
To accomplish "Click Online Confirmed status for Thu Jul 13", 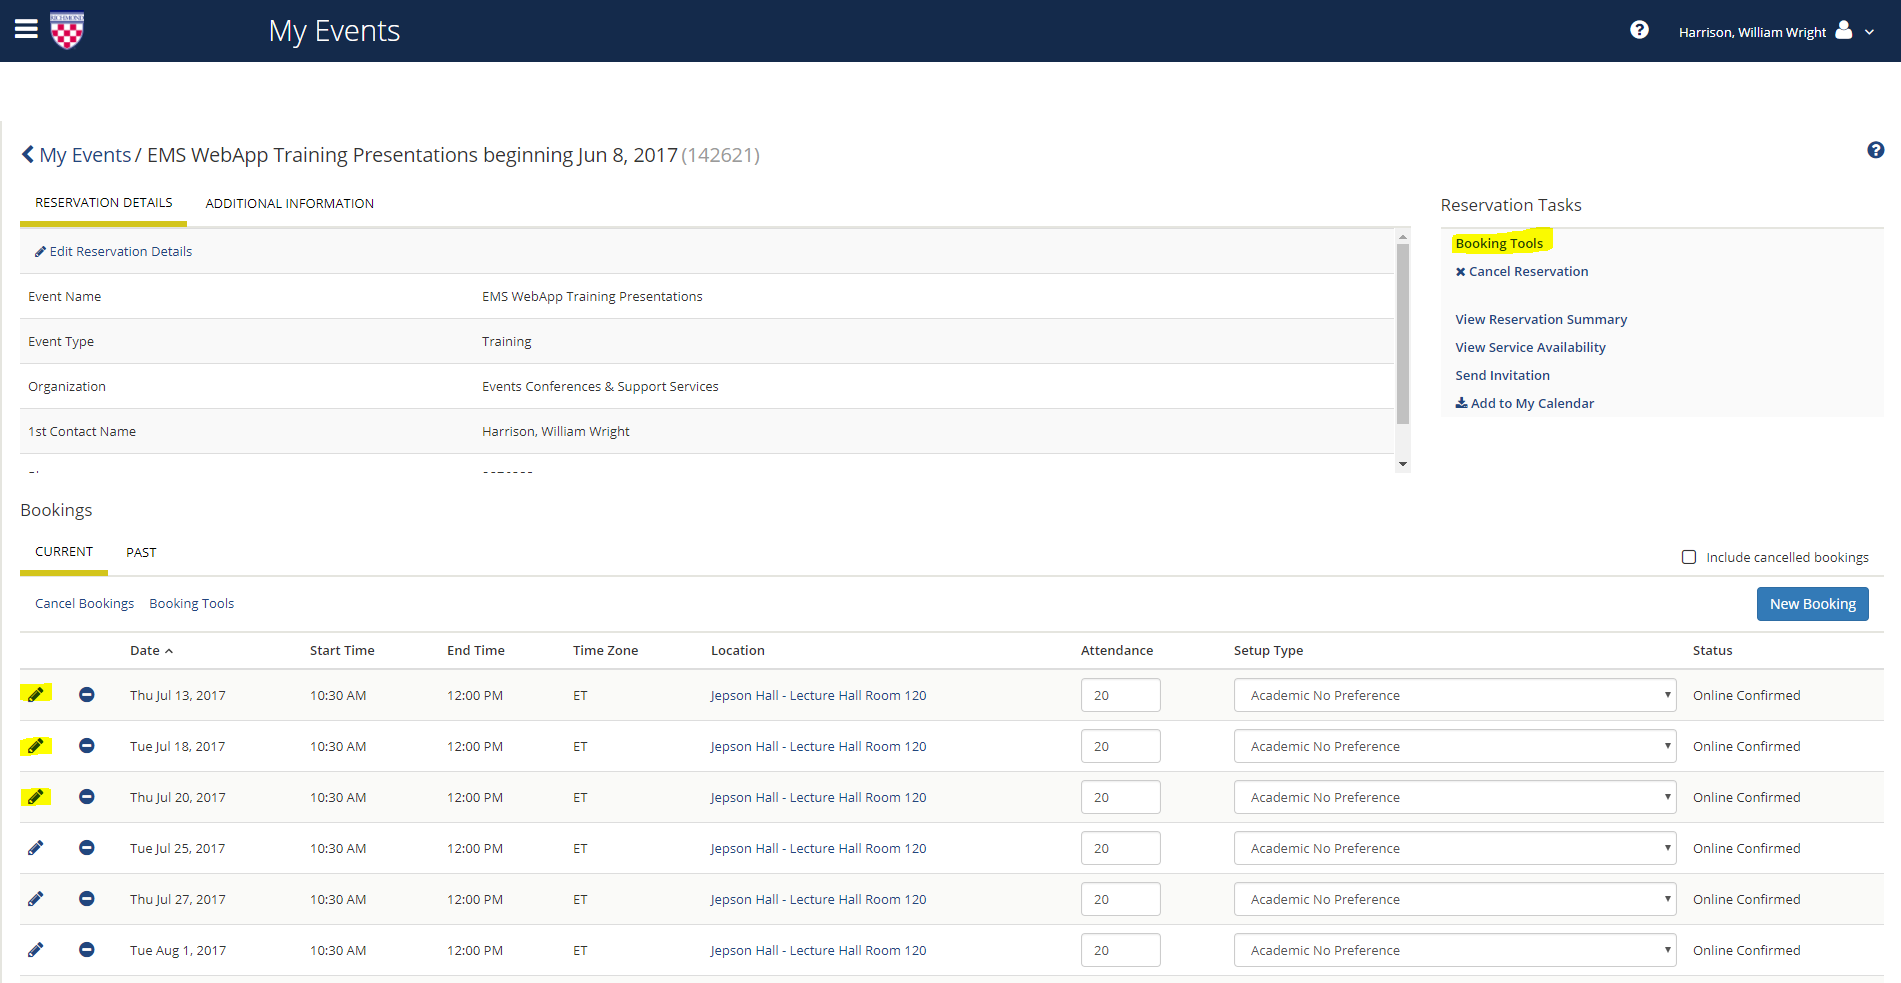I will coord(1746,695).
